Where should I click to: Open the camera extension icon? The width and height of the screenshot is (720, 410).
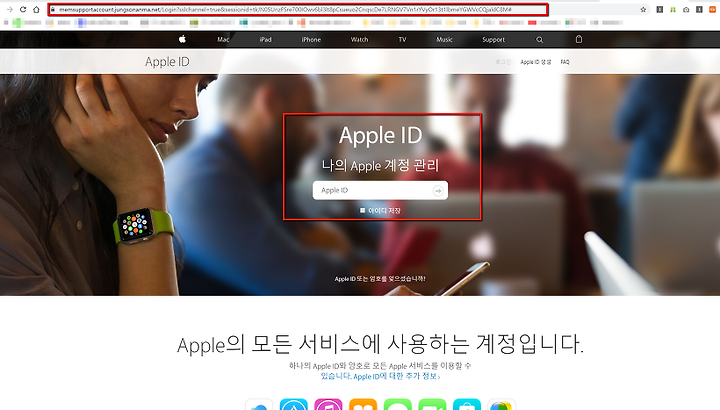[x=686, y=9]
